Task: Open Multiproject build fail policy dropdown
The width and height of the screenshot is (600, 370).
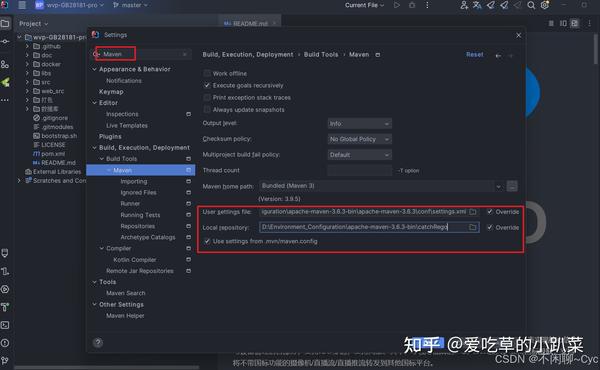Action: (359, 155)
